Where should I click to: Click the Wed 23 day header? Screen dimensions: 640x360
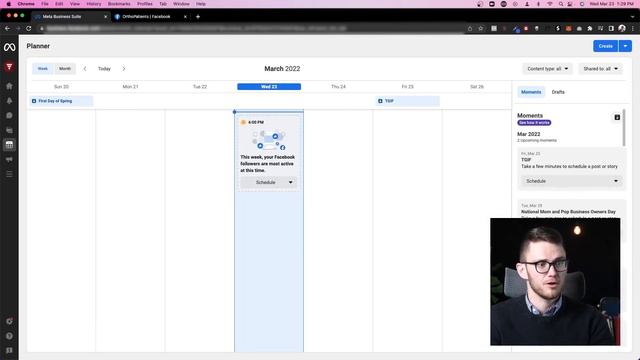pyautogui.click(x=269, y=87)
